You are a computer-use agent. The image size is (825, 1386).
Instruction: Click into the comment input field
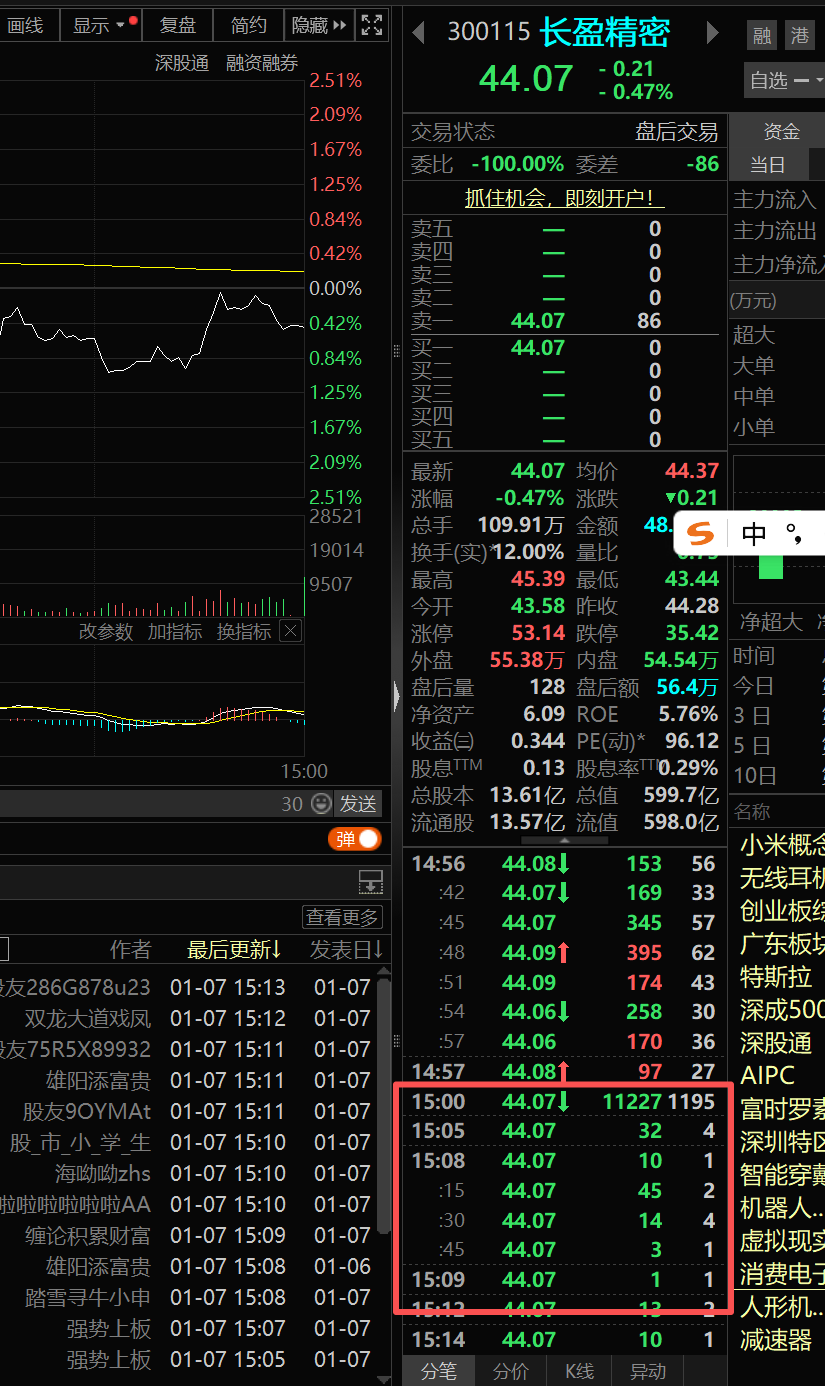coord(140,803)
